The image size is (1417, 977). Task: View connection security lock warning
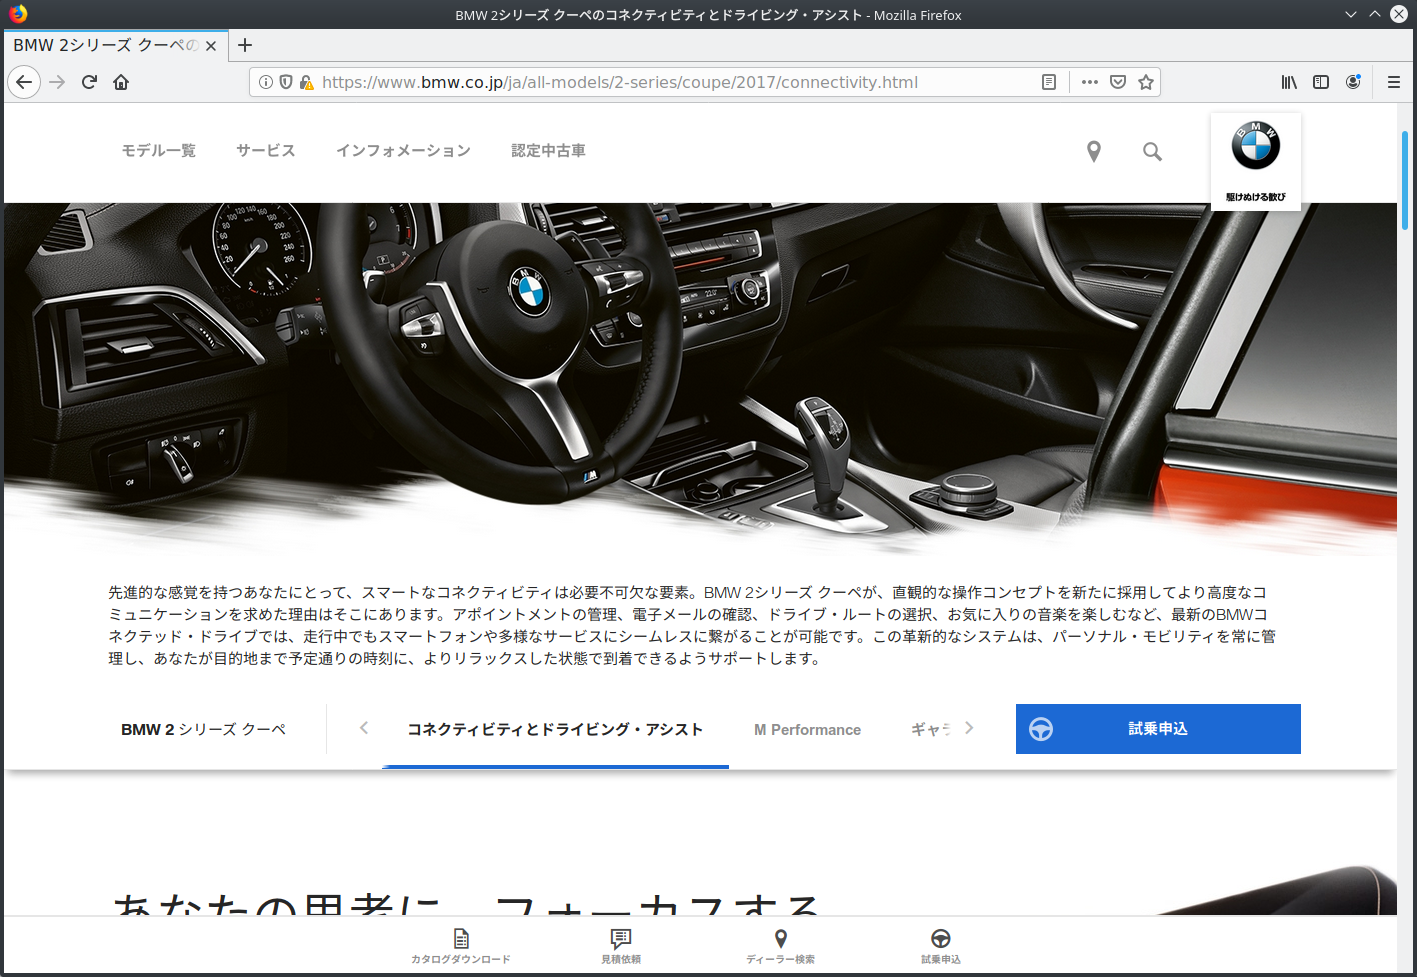pos(306,82)
